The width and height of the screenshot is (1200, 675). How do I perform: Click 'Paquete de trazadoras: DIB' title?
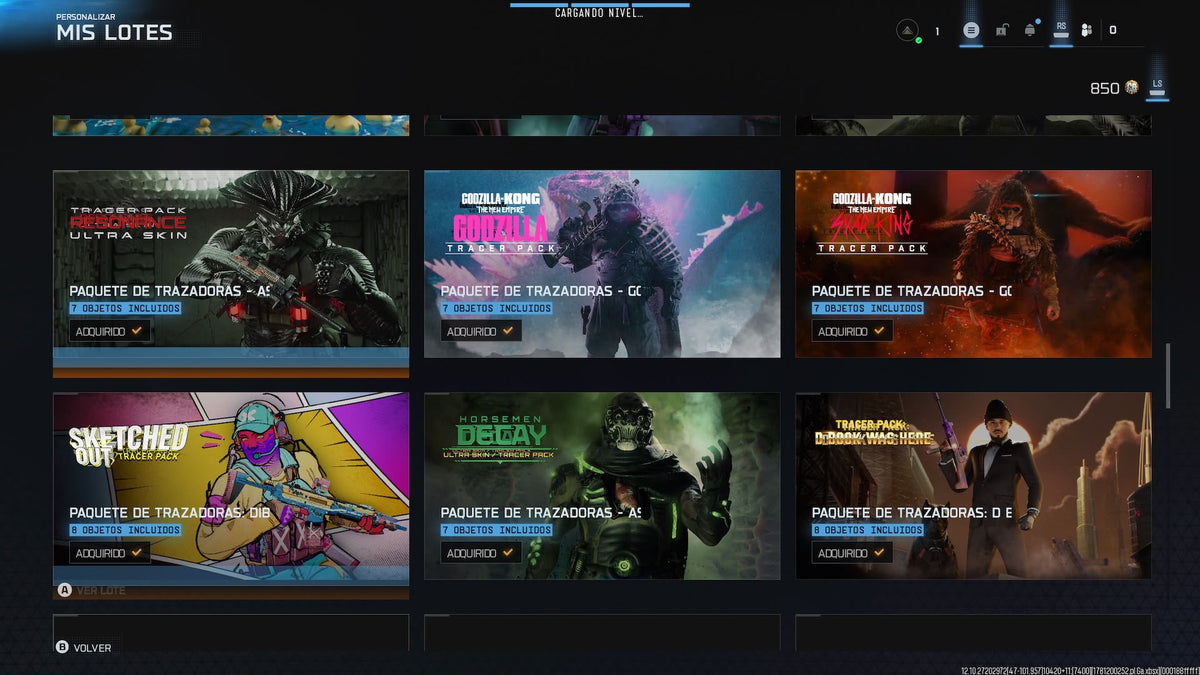170,512
